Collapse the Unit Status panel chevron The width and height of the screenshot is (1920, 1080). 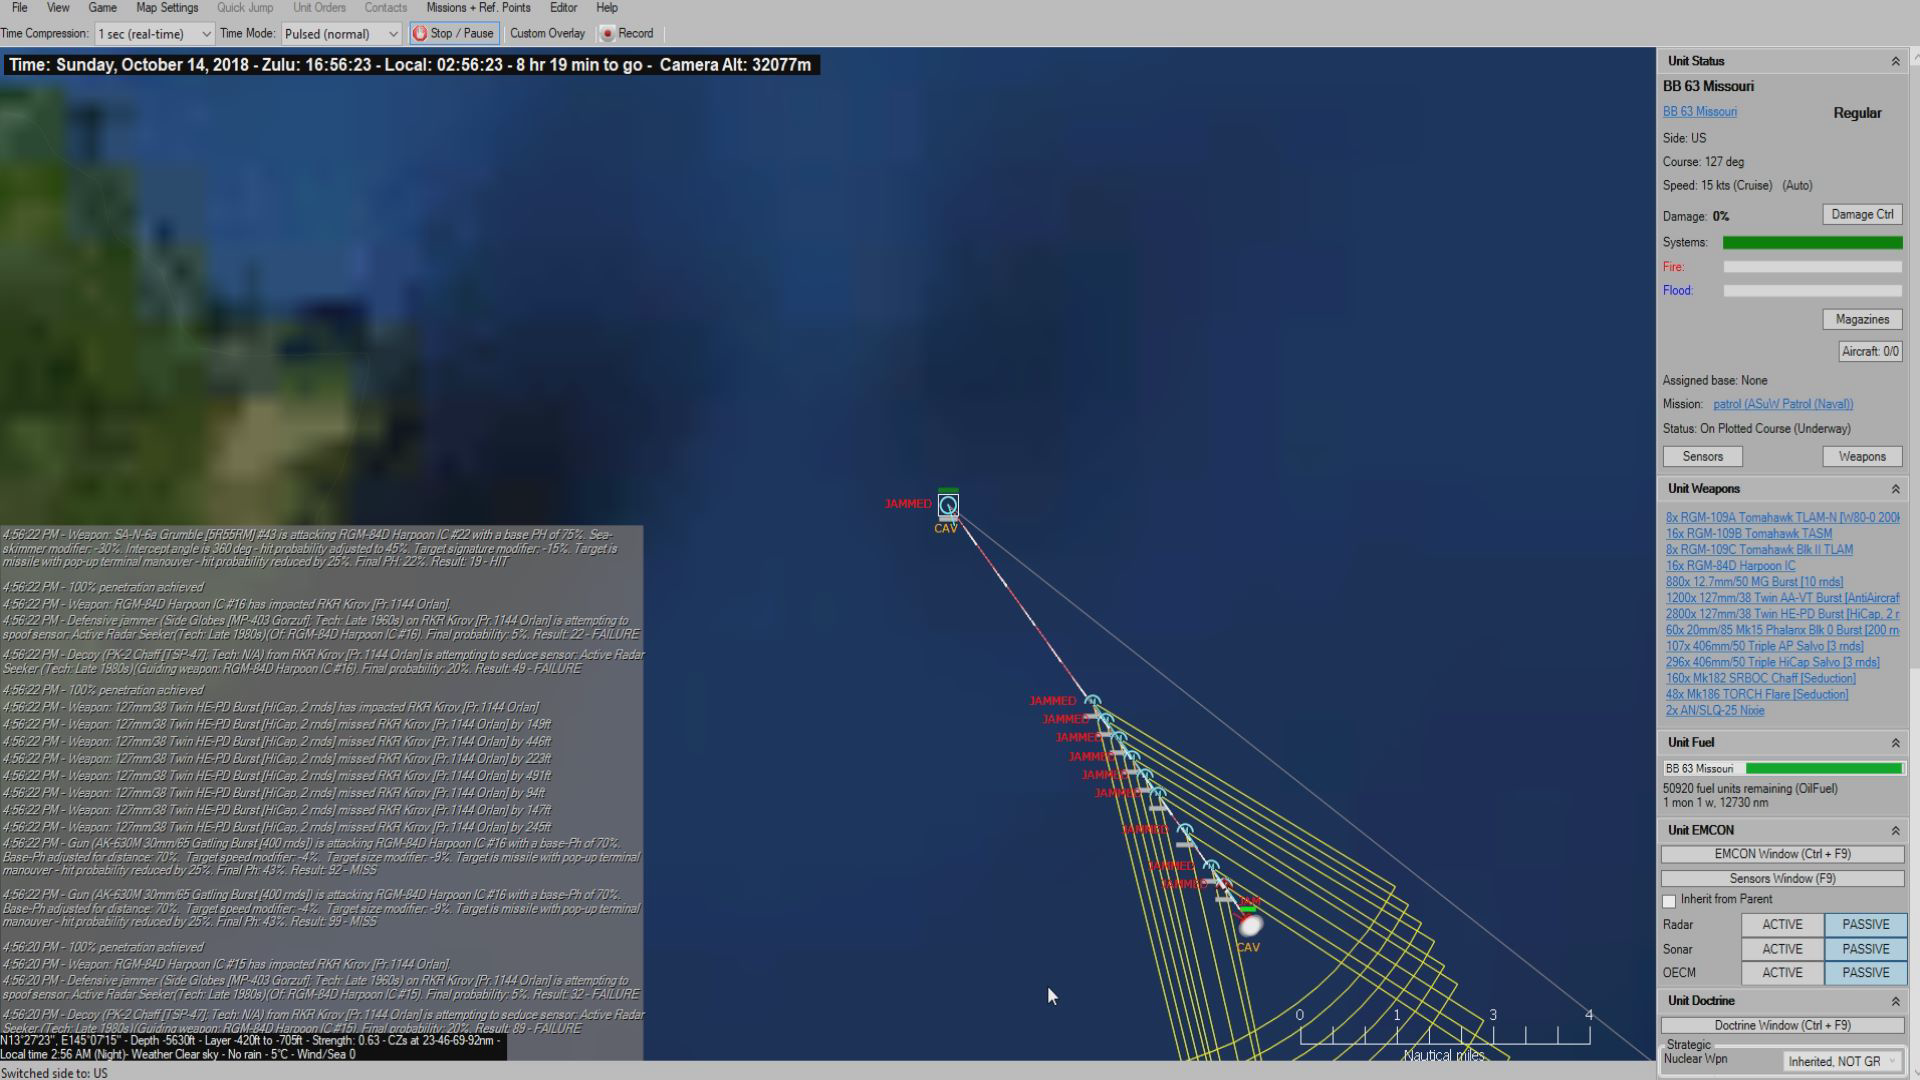(1894, 62)
